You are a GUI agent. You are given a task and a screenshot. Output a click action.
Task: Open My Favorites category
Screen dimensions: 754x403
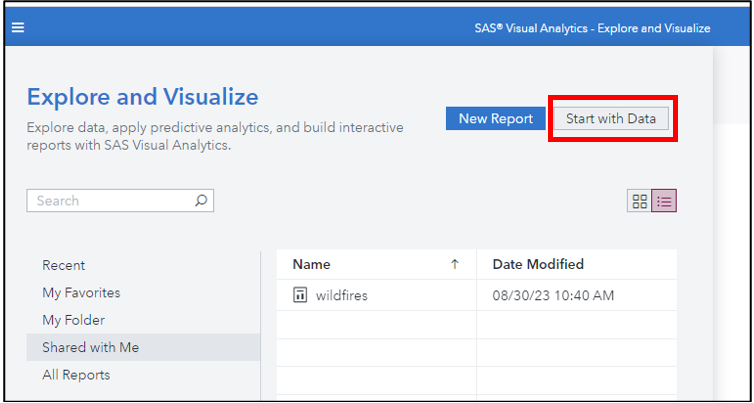(x=81, y=293)
